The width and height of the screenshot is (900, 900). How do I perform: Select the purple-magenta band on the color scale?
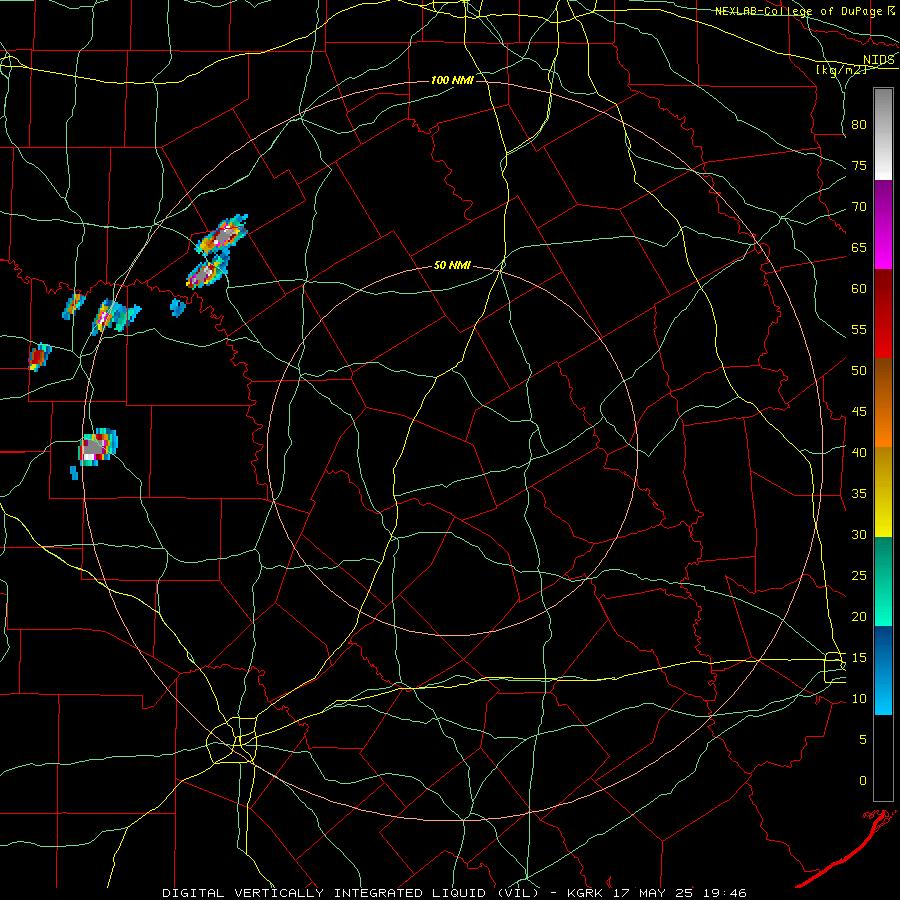(x=883, y=224)
